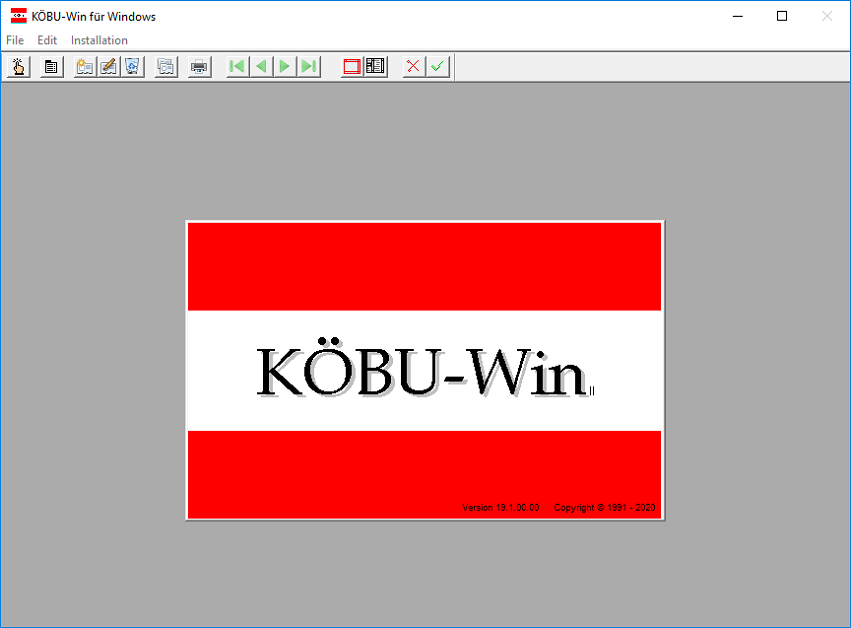Screen dimensions: 851x628
Task: Click the copy/duplicate record icon
Action: point(166,67)
